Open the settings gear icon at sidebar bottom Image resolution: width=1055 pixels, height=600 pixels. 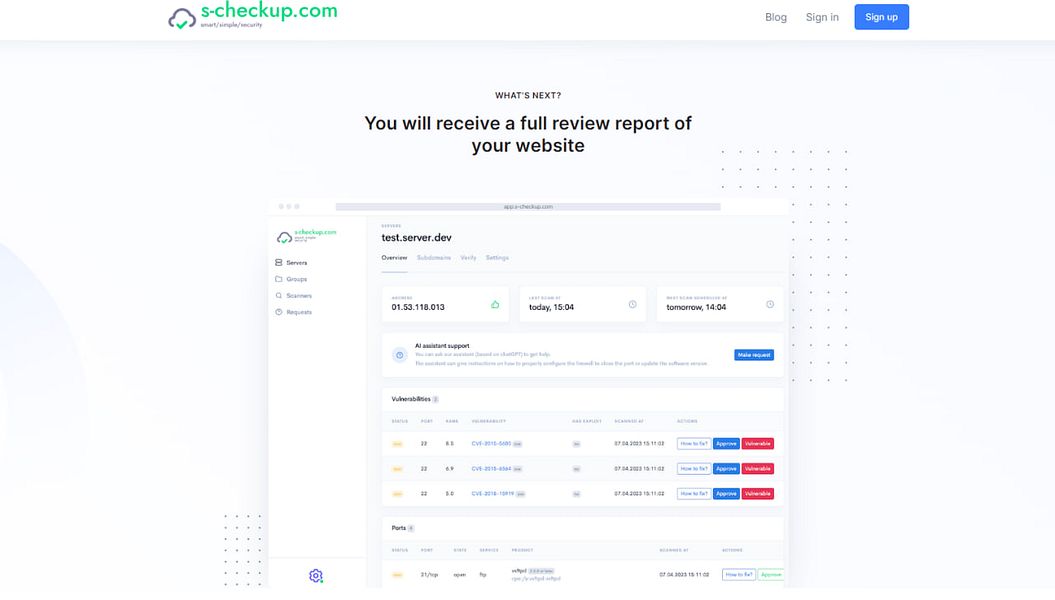click(316, 576)
